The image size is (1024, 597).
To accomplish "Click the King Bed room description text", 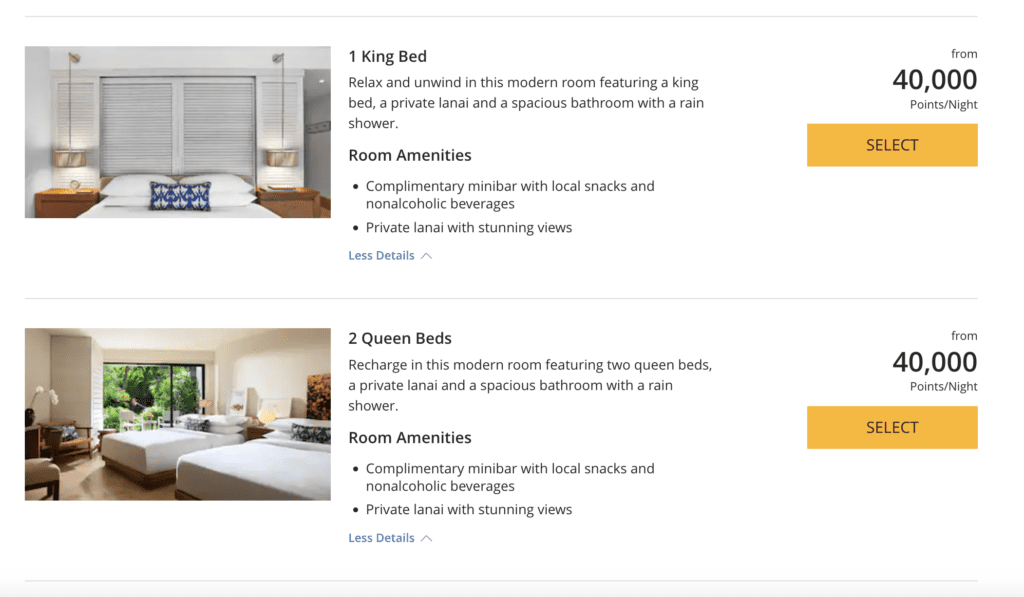I will point(523,103).
